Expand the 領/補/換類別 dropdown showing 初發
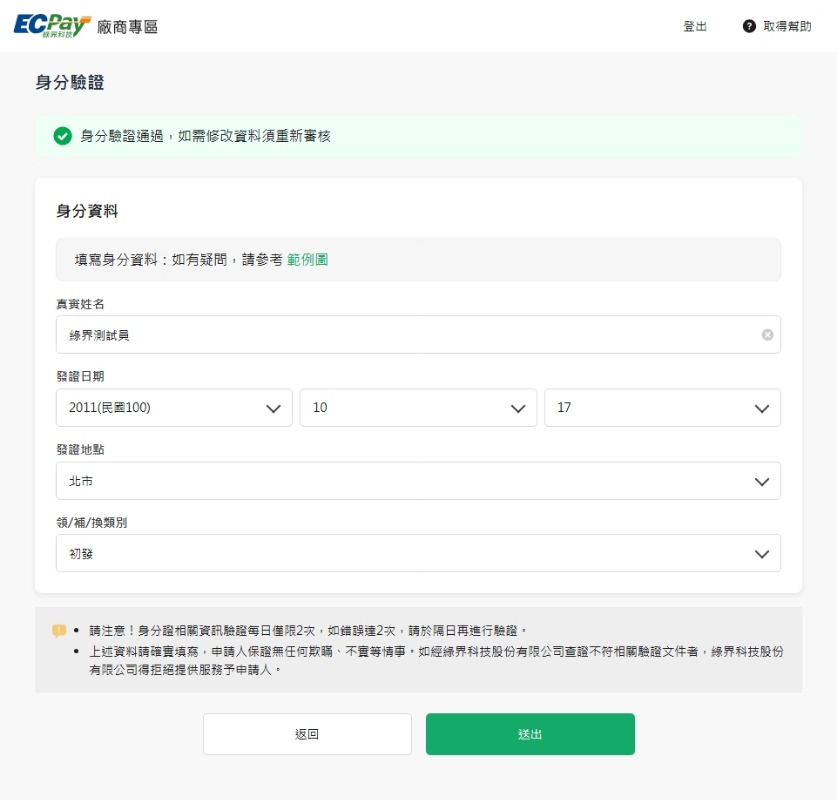The height and width of the screenshot is (800, 837). point(400,553)
